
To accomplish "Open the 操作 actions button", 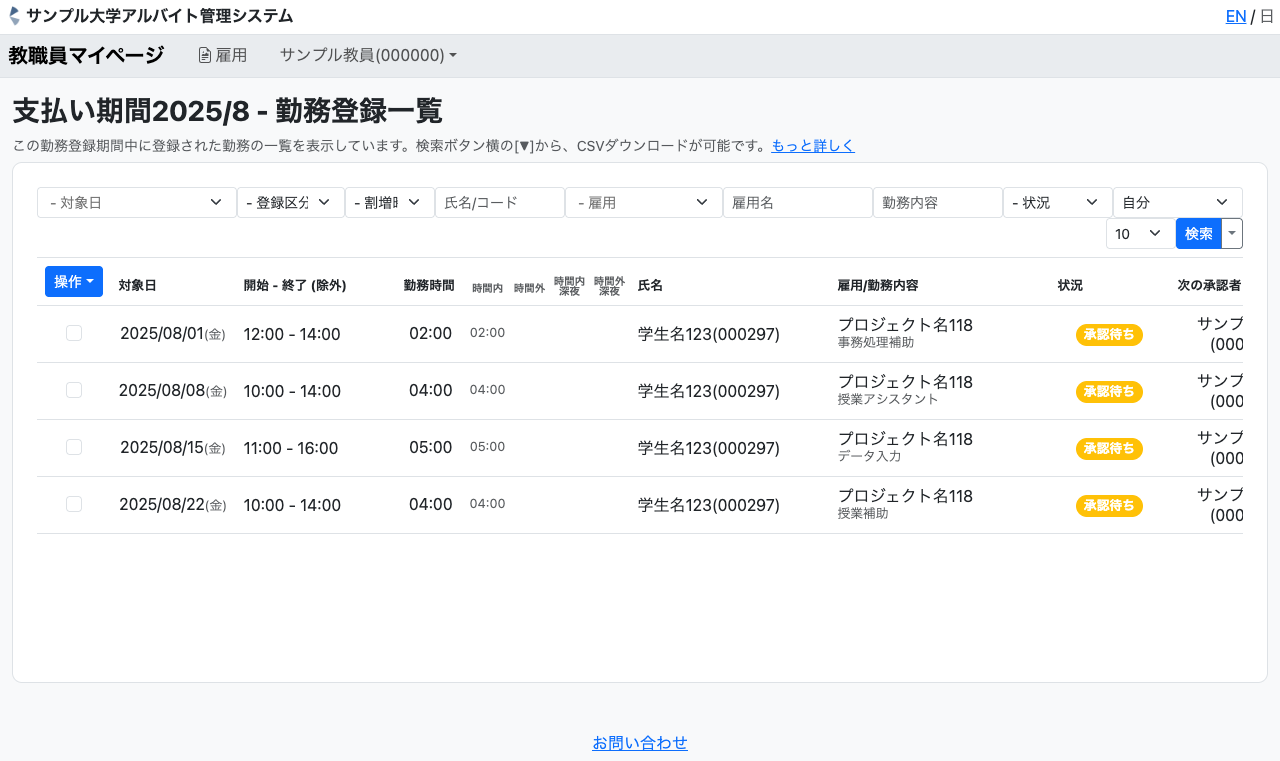I will [74, 282].
